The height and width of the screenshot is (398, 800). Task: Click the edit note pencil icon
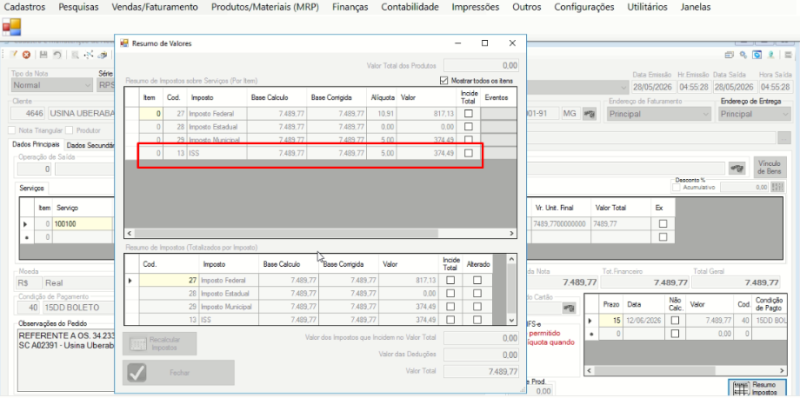coord(14,55)
